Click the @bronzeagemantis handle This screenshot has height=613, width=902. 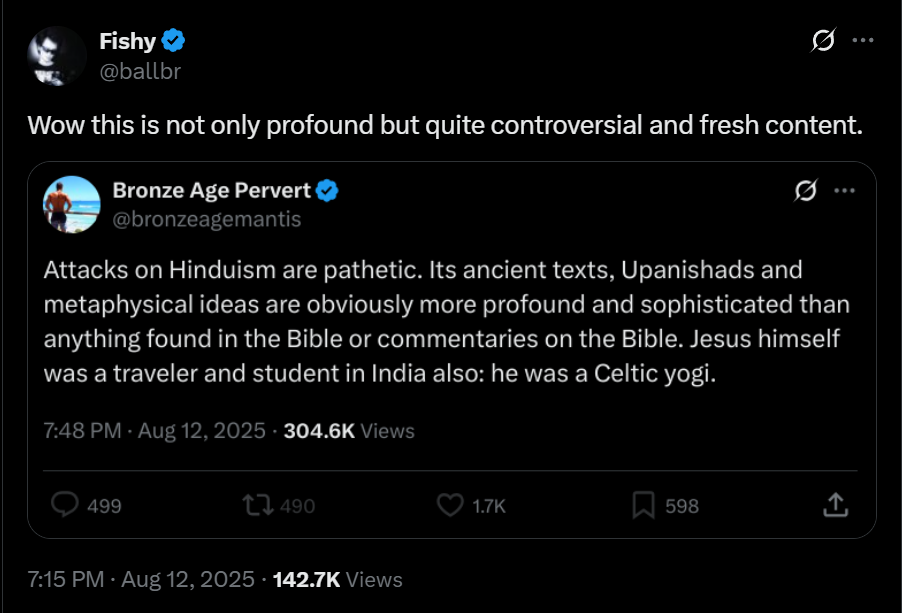coord(206,218)
